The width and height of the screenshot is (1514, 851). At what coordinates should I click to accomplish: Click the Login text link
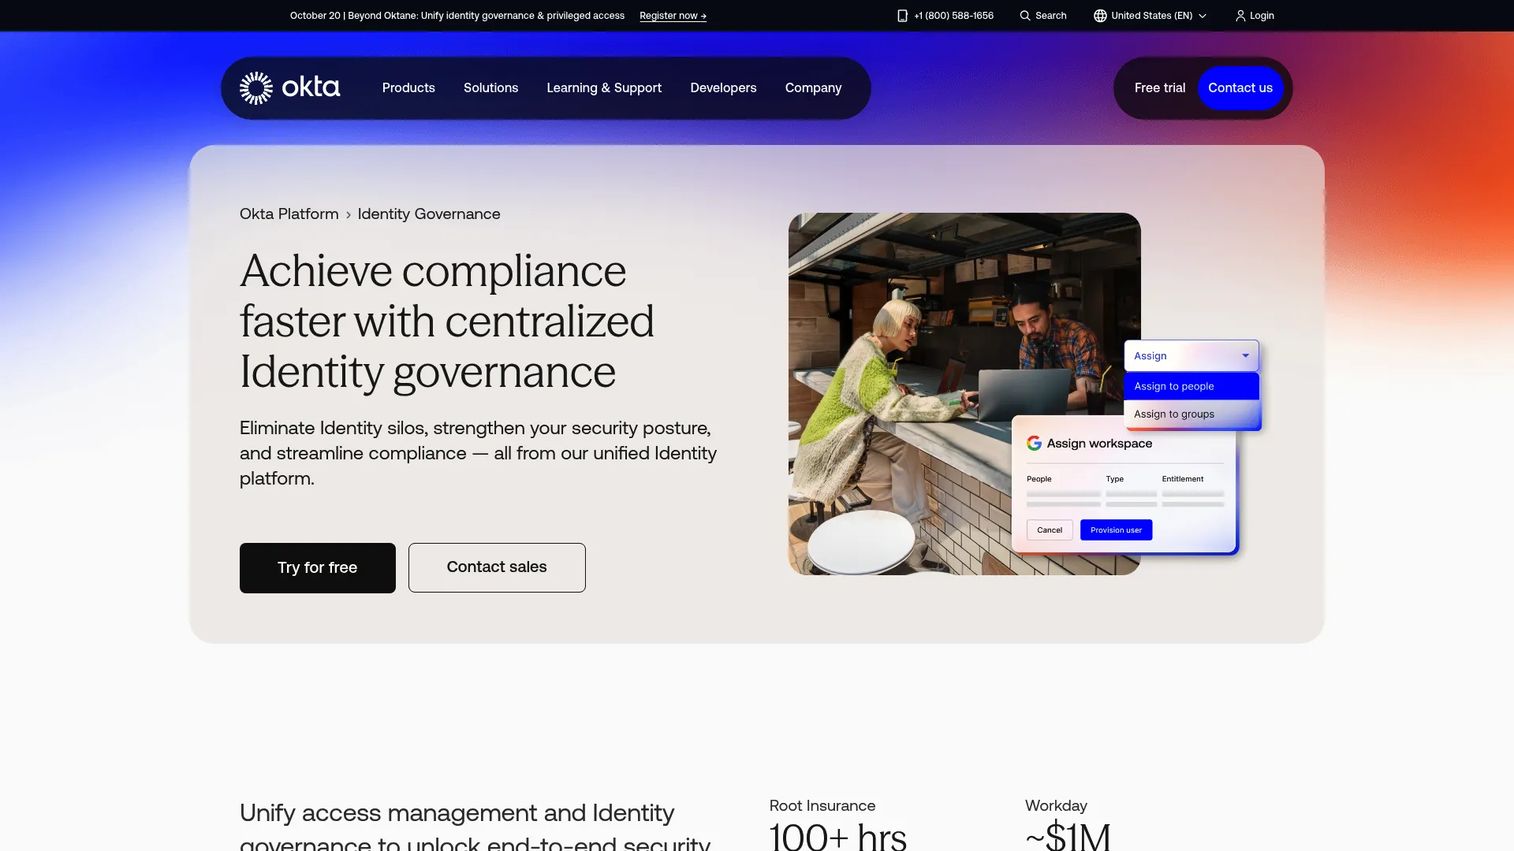pyautogui.click(x=1261, y=16)
